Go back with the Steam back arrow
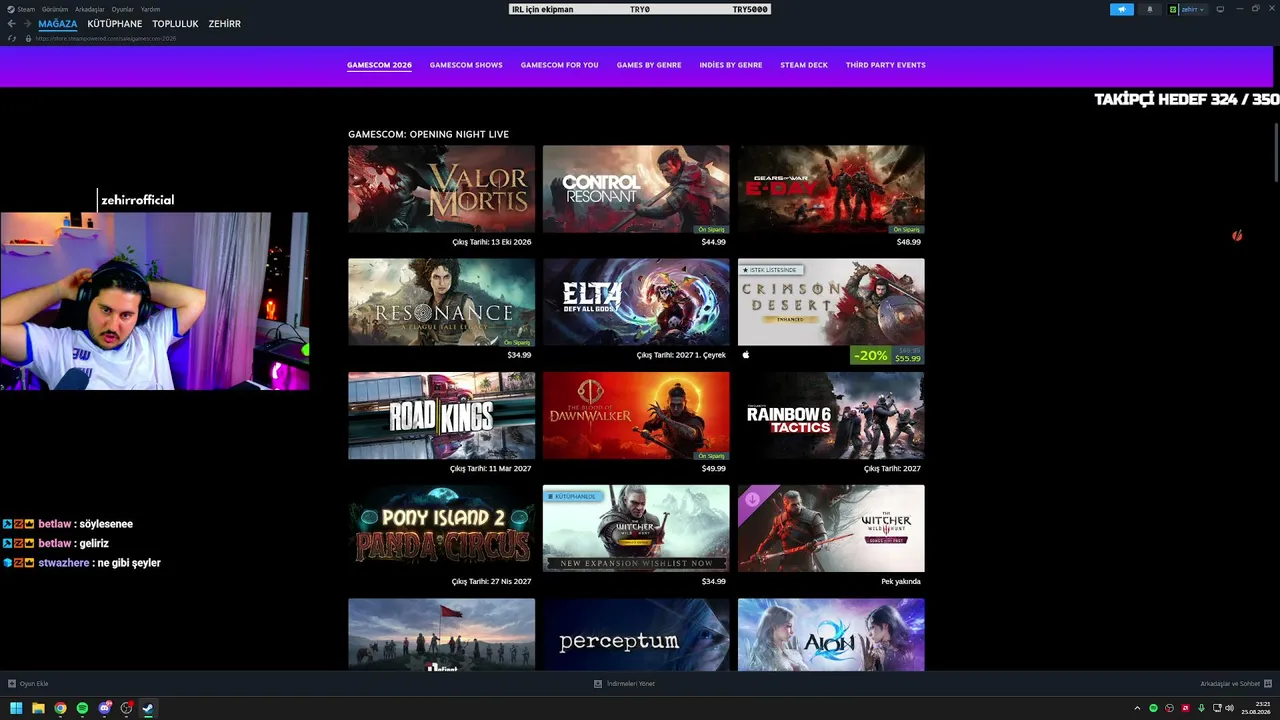The height and width of the screenshot is (720, 1280). 12,24
